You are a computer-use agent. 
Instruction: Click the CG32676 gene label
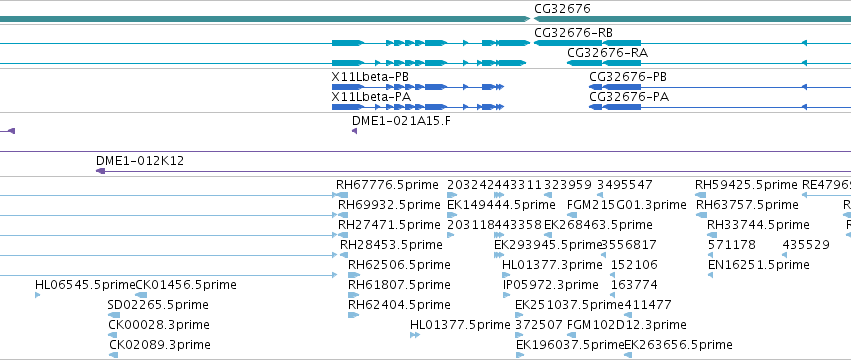[562, 9]
